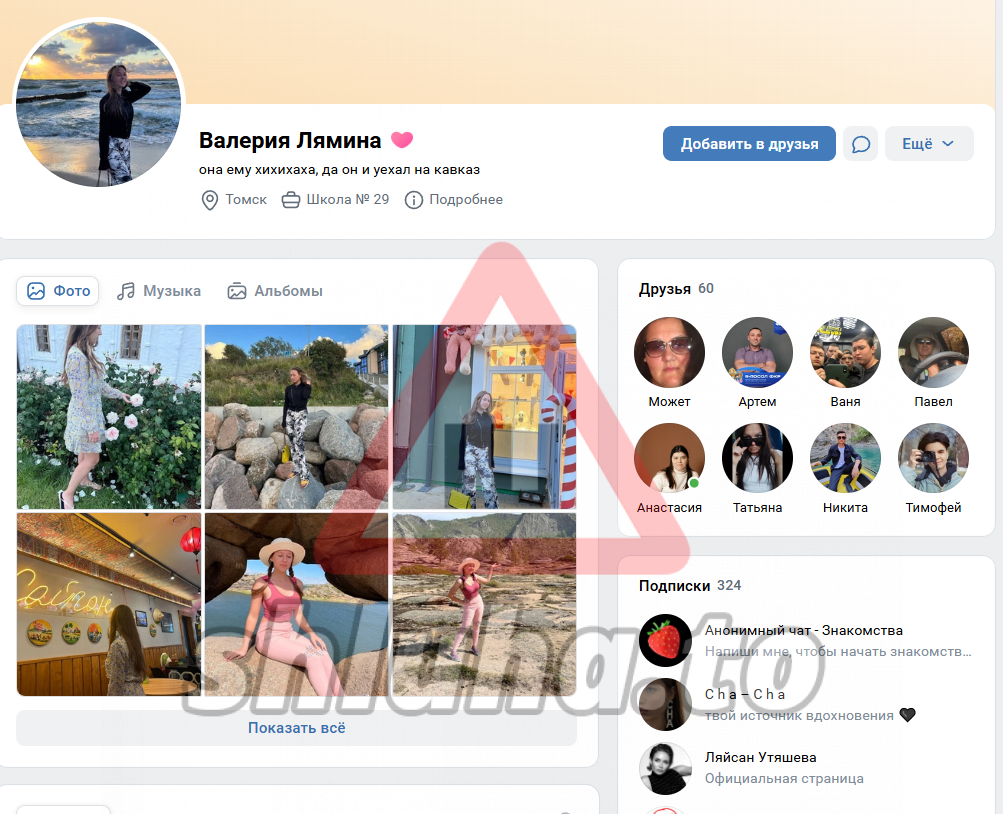Image resolution: width=1003 pixels, height=814 pixels.
Task: Open Анонимный чат strawberry community icon
Action: point(665,640)
